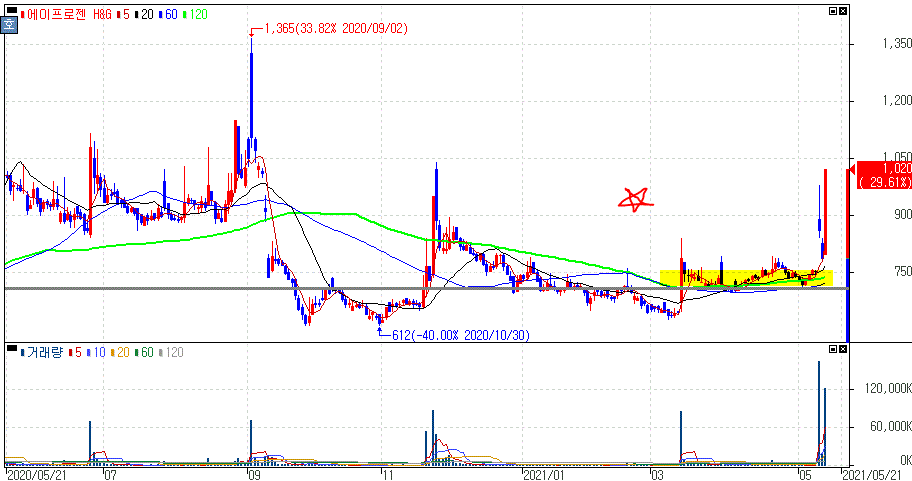
Task: Click the gray horizontal support line
Action: point(425,288)
